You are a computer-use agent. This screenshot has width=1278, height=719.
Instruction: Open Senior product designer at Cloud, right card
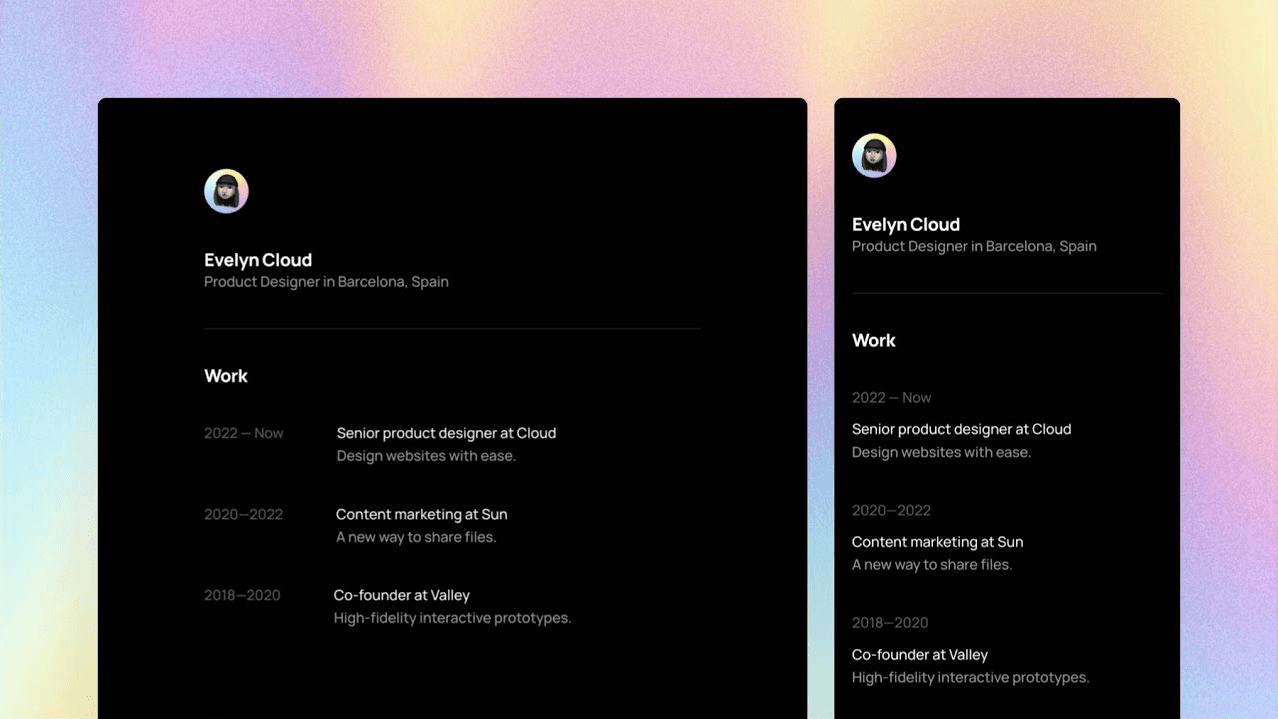point(961,429)
